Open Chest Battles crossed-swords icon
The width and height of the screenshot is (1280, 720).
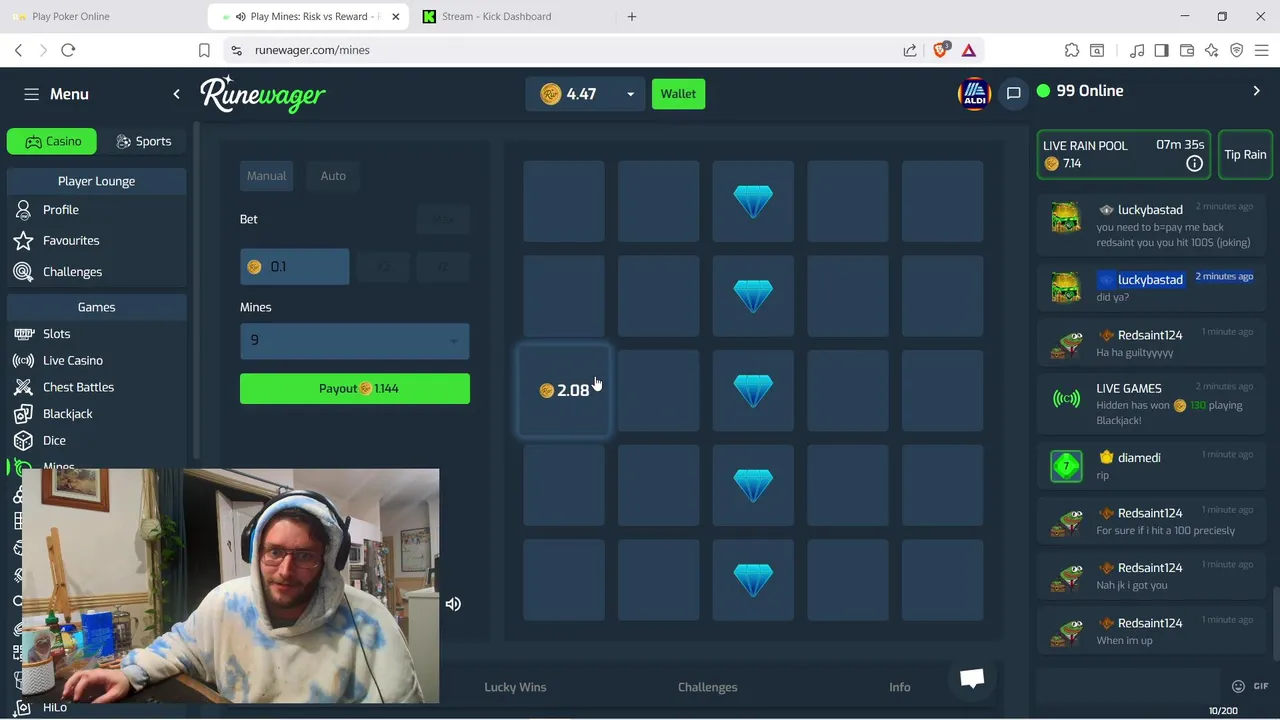[x=23, y=387]
